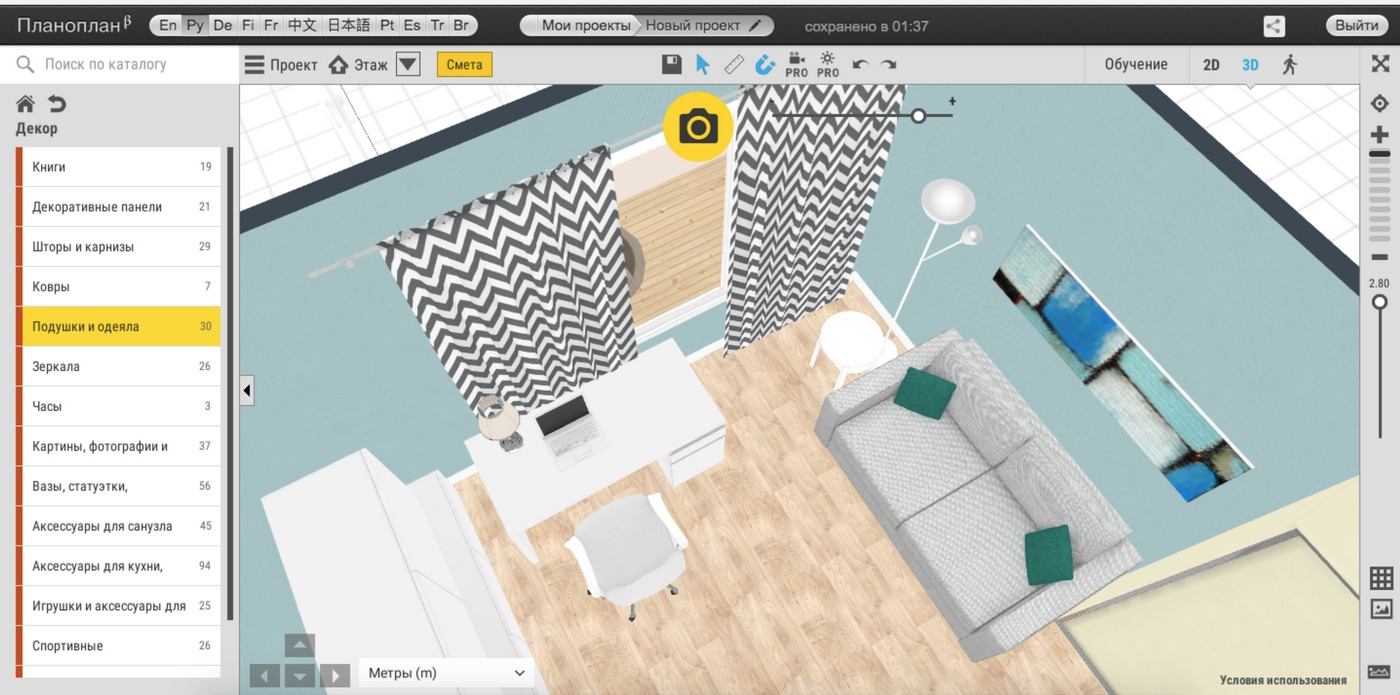Click the redo arrow icon
Screen dimensions: 1400x695
coord(888,65)
